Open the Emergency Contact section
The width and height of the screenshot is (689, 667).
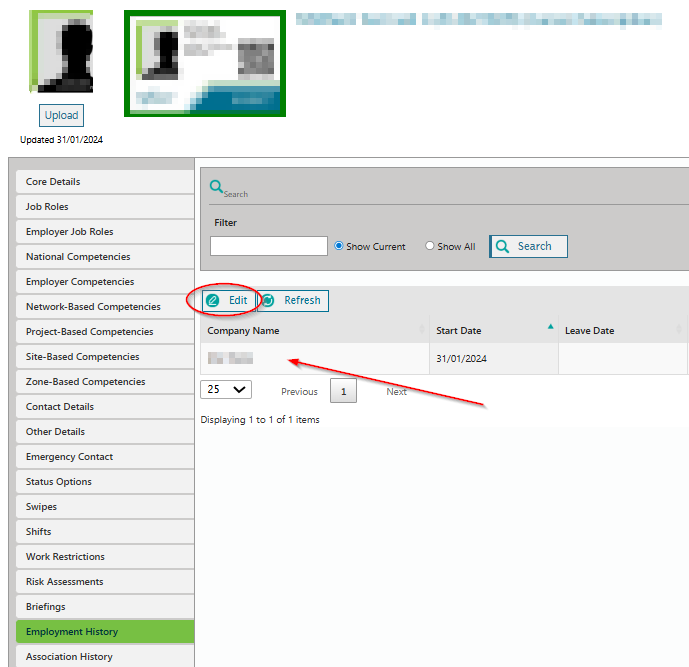click(105, 457)
